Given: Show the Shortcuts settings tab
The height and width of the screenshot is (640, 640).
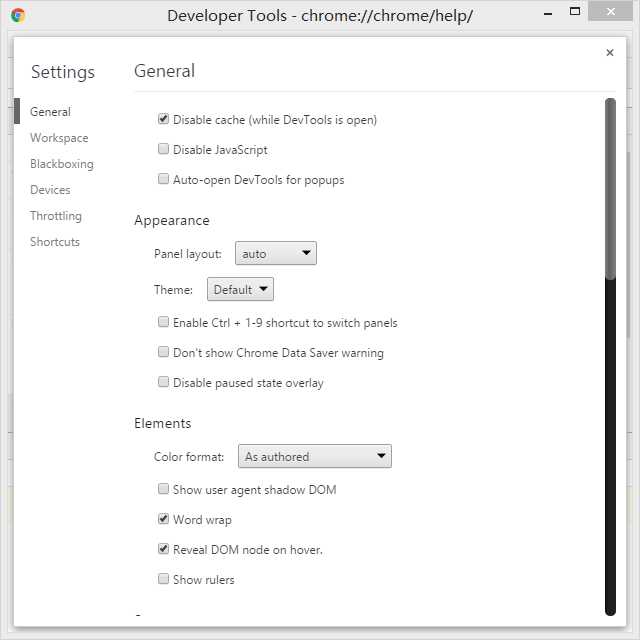Looking at the screenshot, I should click(x=55, y=242).
